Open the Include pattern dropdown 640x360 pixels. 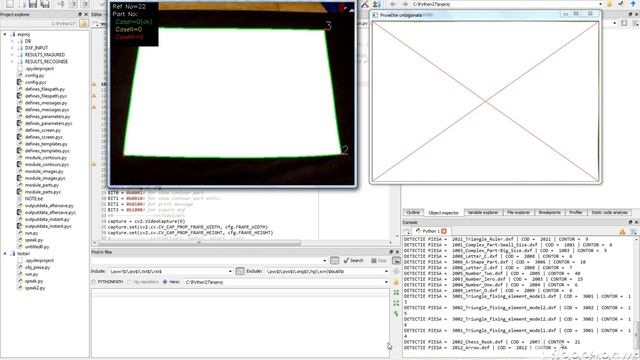tap(230, 271)
